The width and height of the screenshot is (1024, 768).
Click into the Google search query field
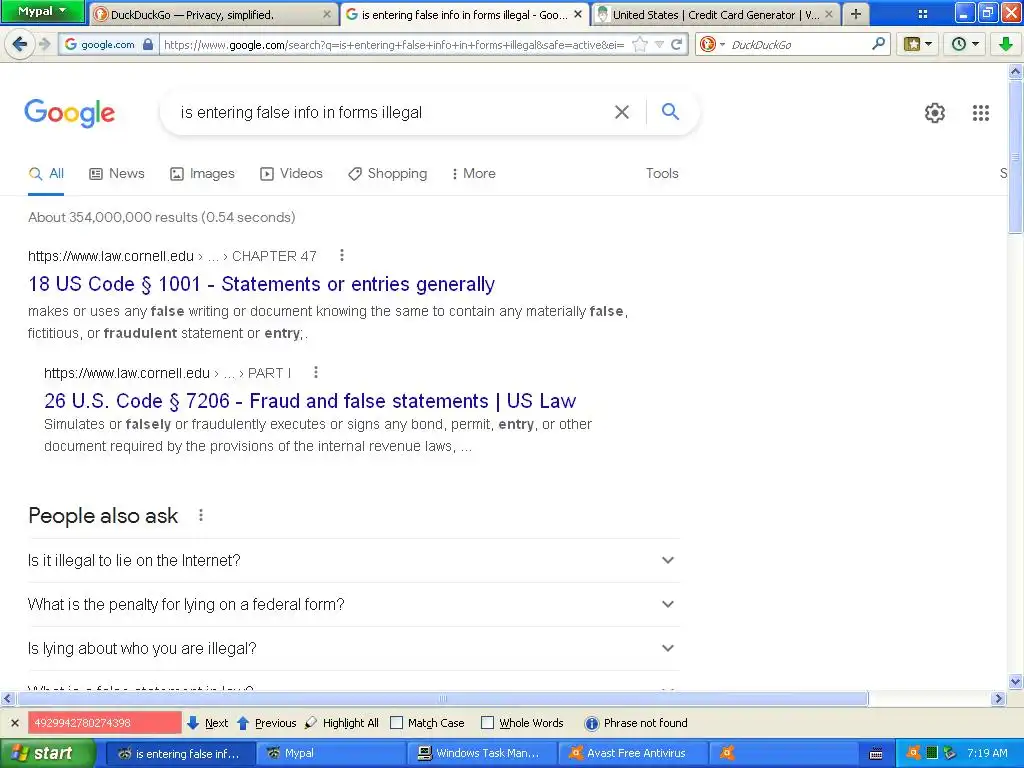coord(392,112)
